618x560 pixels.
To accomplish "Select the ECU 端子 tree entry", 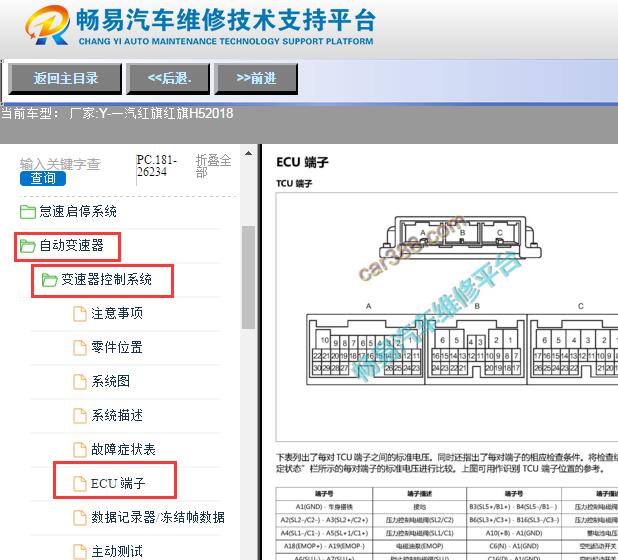I will 118,483.
